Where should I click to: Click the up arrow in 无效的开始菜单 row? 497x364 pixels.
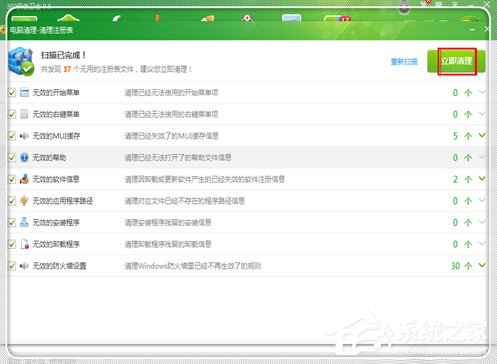pyautogui.click(x=468, y=93)
